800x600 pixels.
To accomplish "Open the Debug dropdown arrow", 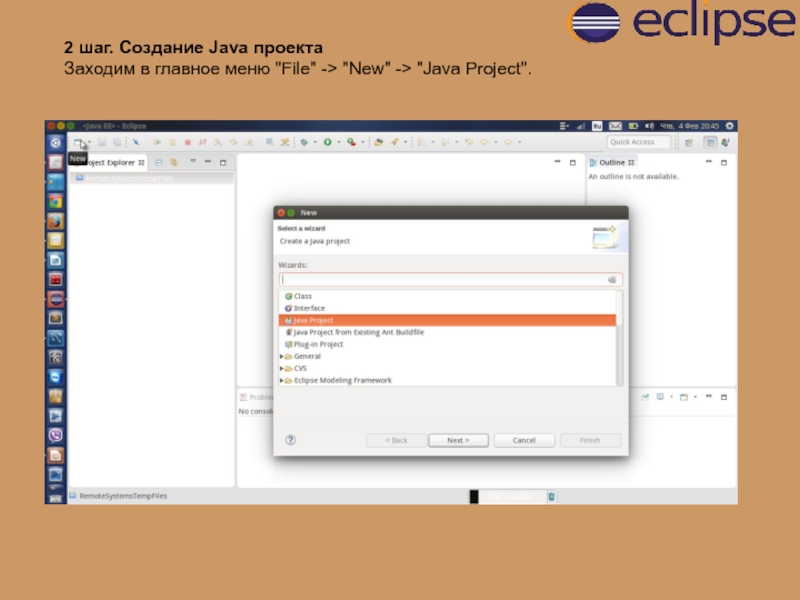I will click(x=315, y=142).
